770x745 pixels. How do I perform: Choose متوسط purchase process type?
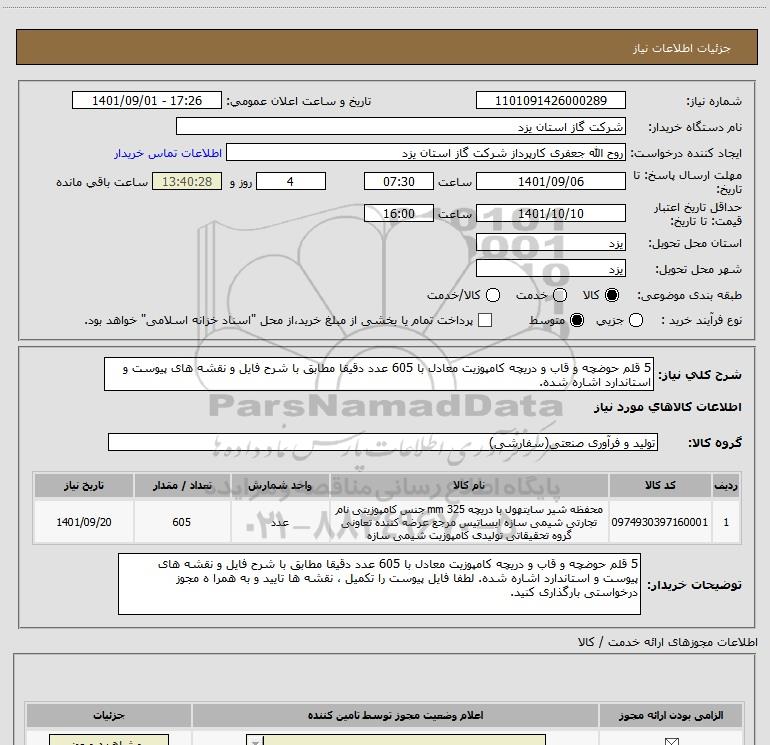point(577,320)
